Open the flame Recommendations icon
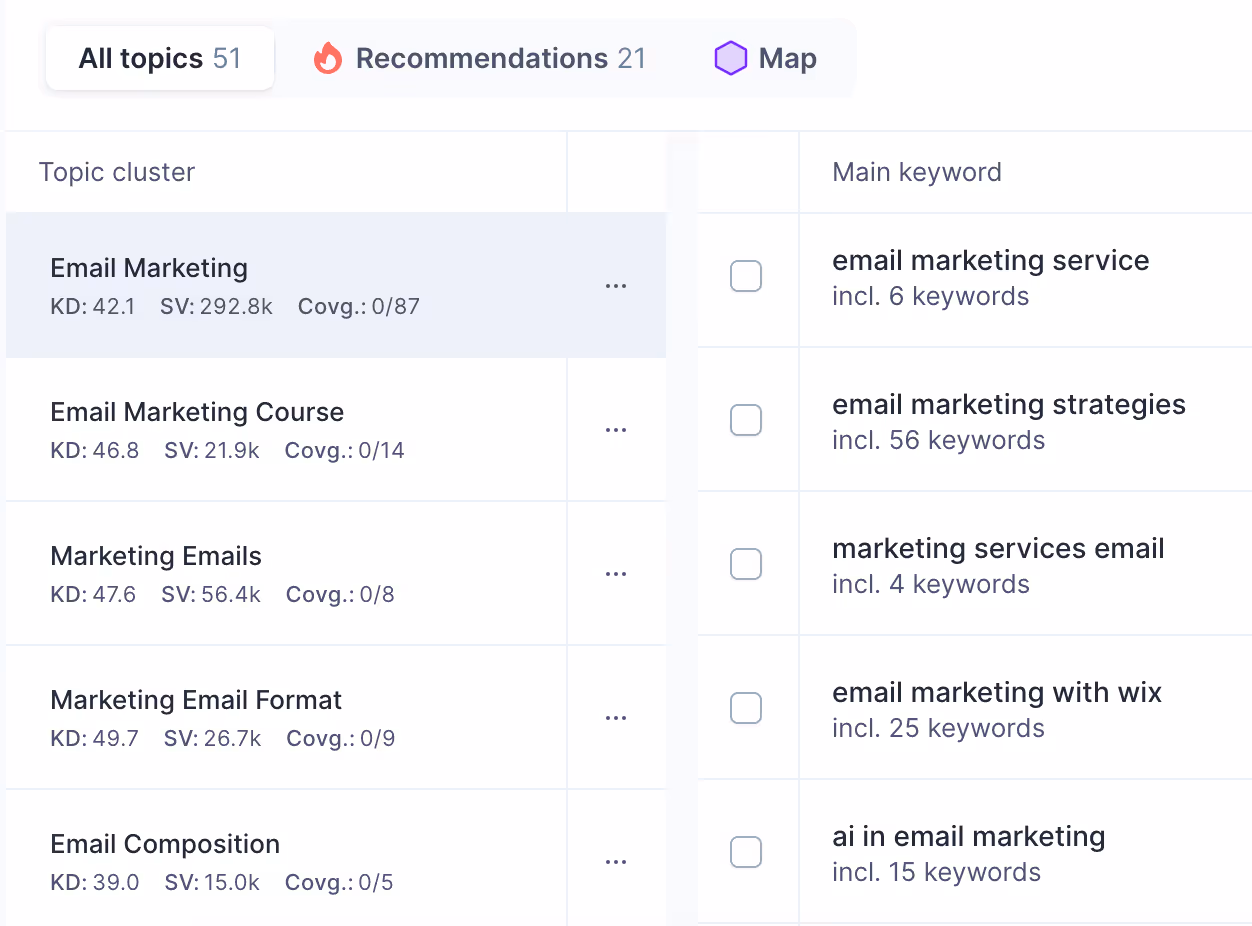 point(328,59)
